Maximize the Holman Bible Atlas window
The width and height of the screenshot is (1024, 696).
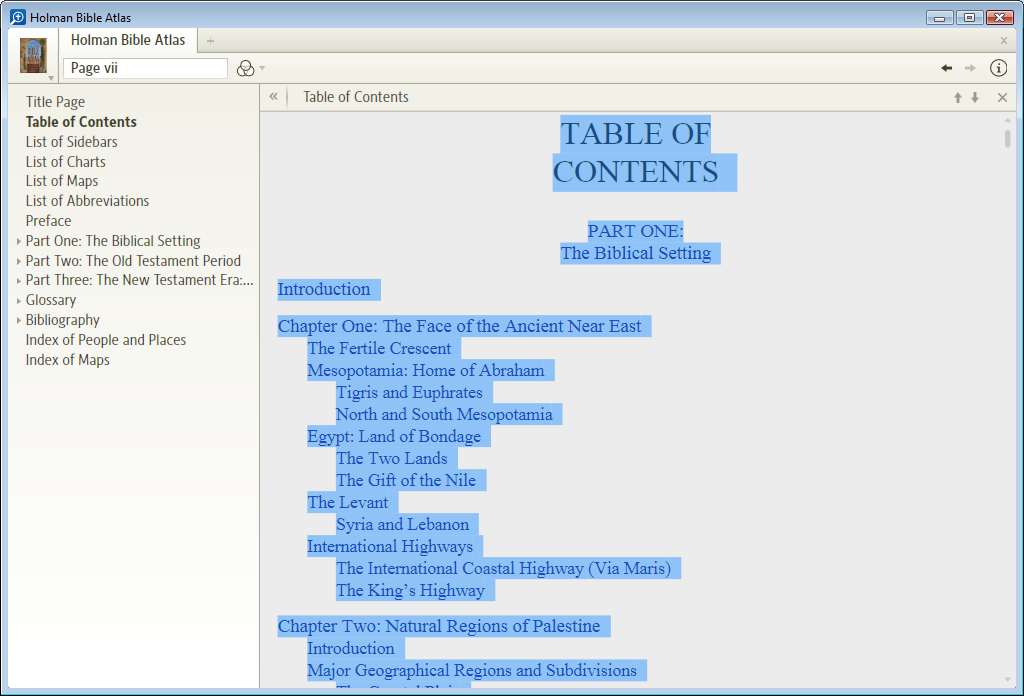click(x=969, y=18)
